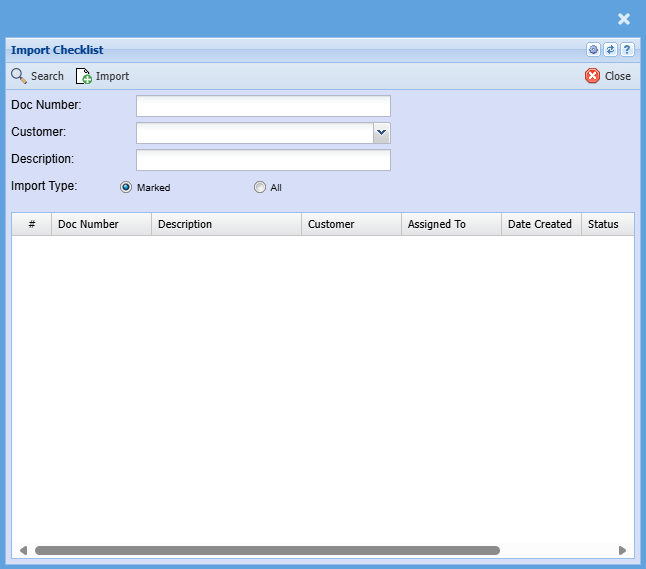Focus the Doc Number text field

[263, 106]
